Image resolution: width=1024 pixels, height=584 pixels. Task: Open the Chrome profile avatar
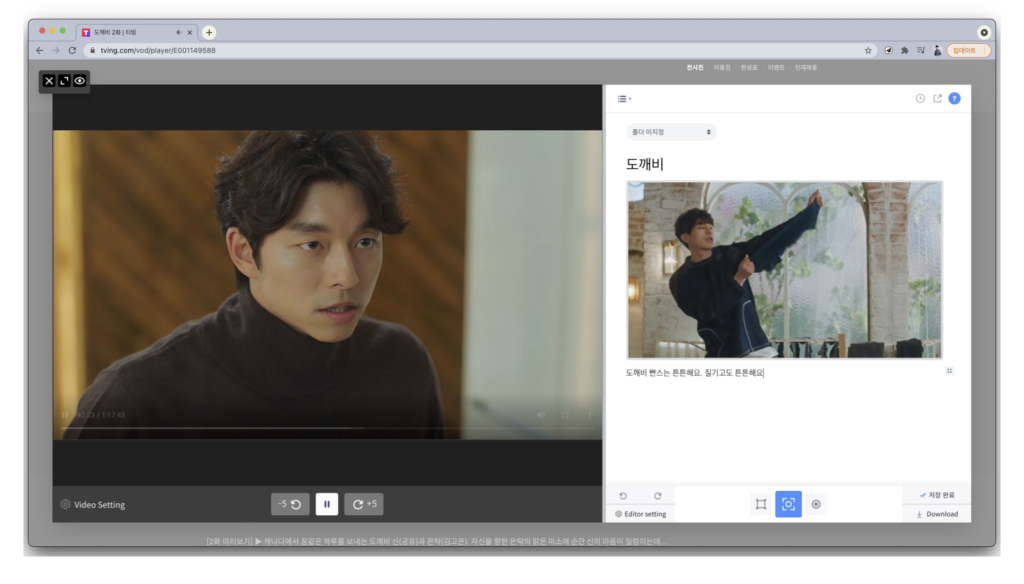(937, 50)
